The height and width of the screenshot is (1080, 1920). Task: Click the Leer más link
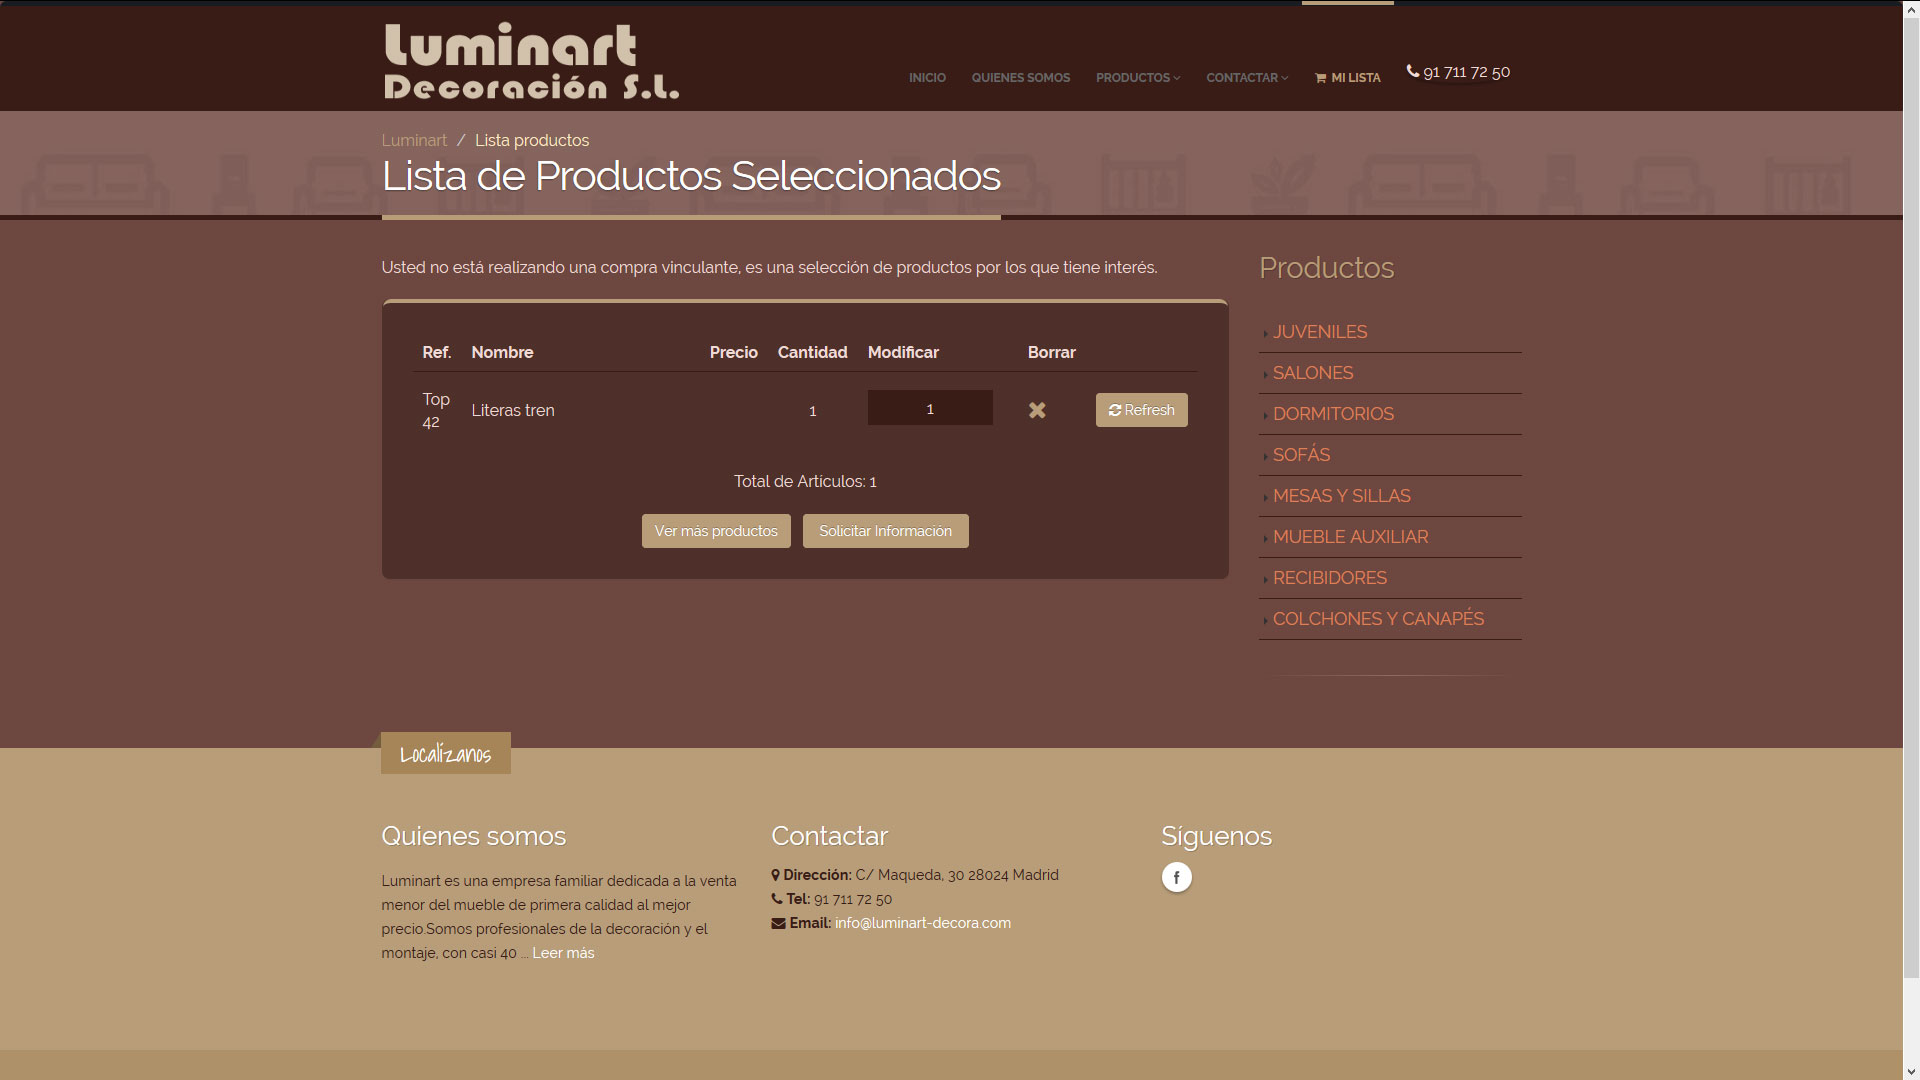563,953
